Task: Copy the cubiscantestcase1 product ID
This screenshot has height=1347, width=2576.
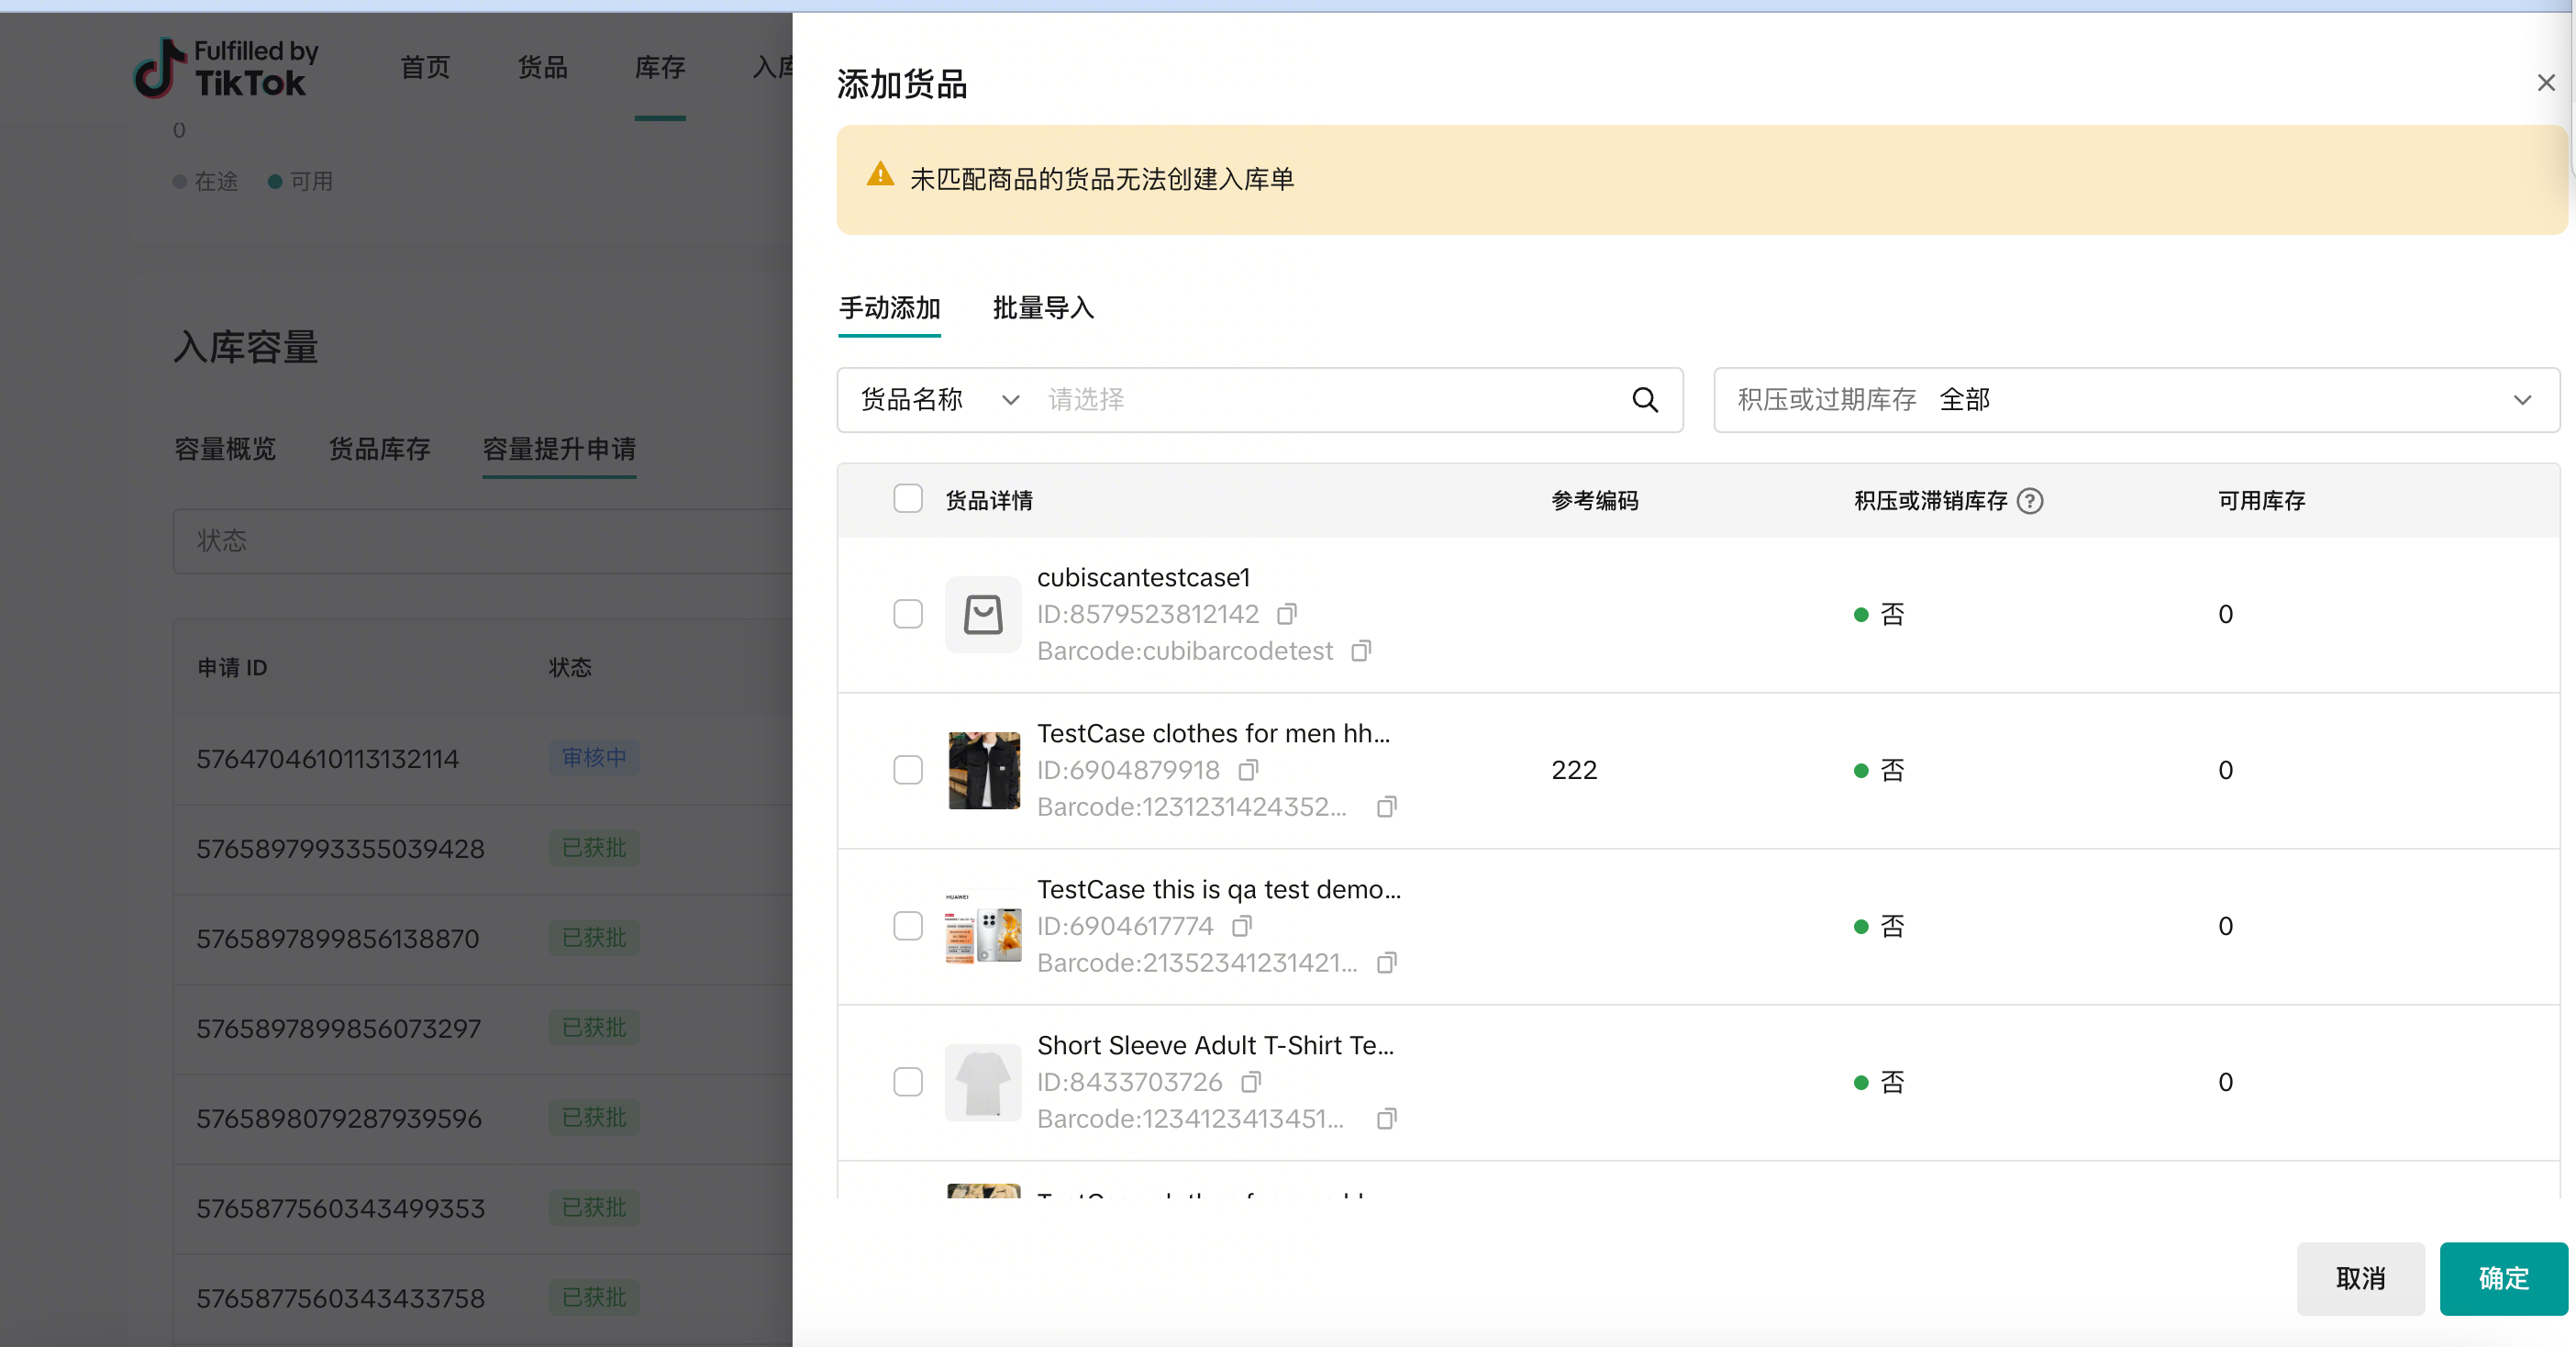Action: point(1287,614)
